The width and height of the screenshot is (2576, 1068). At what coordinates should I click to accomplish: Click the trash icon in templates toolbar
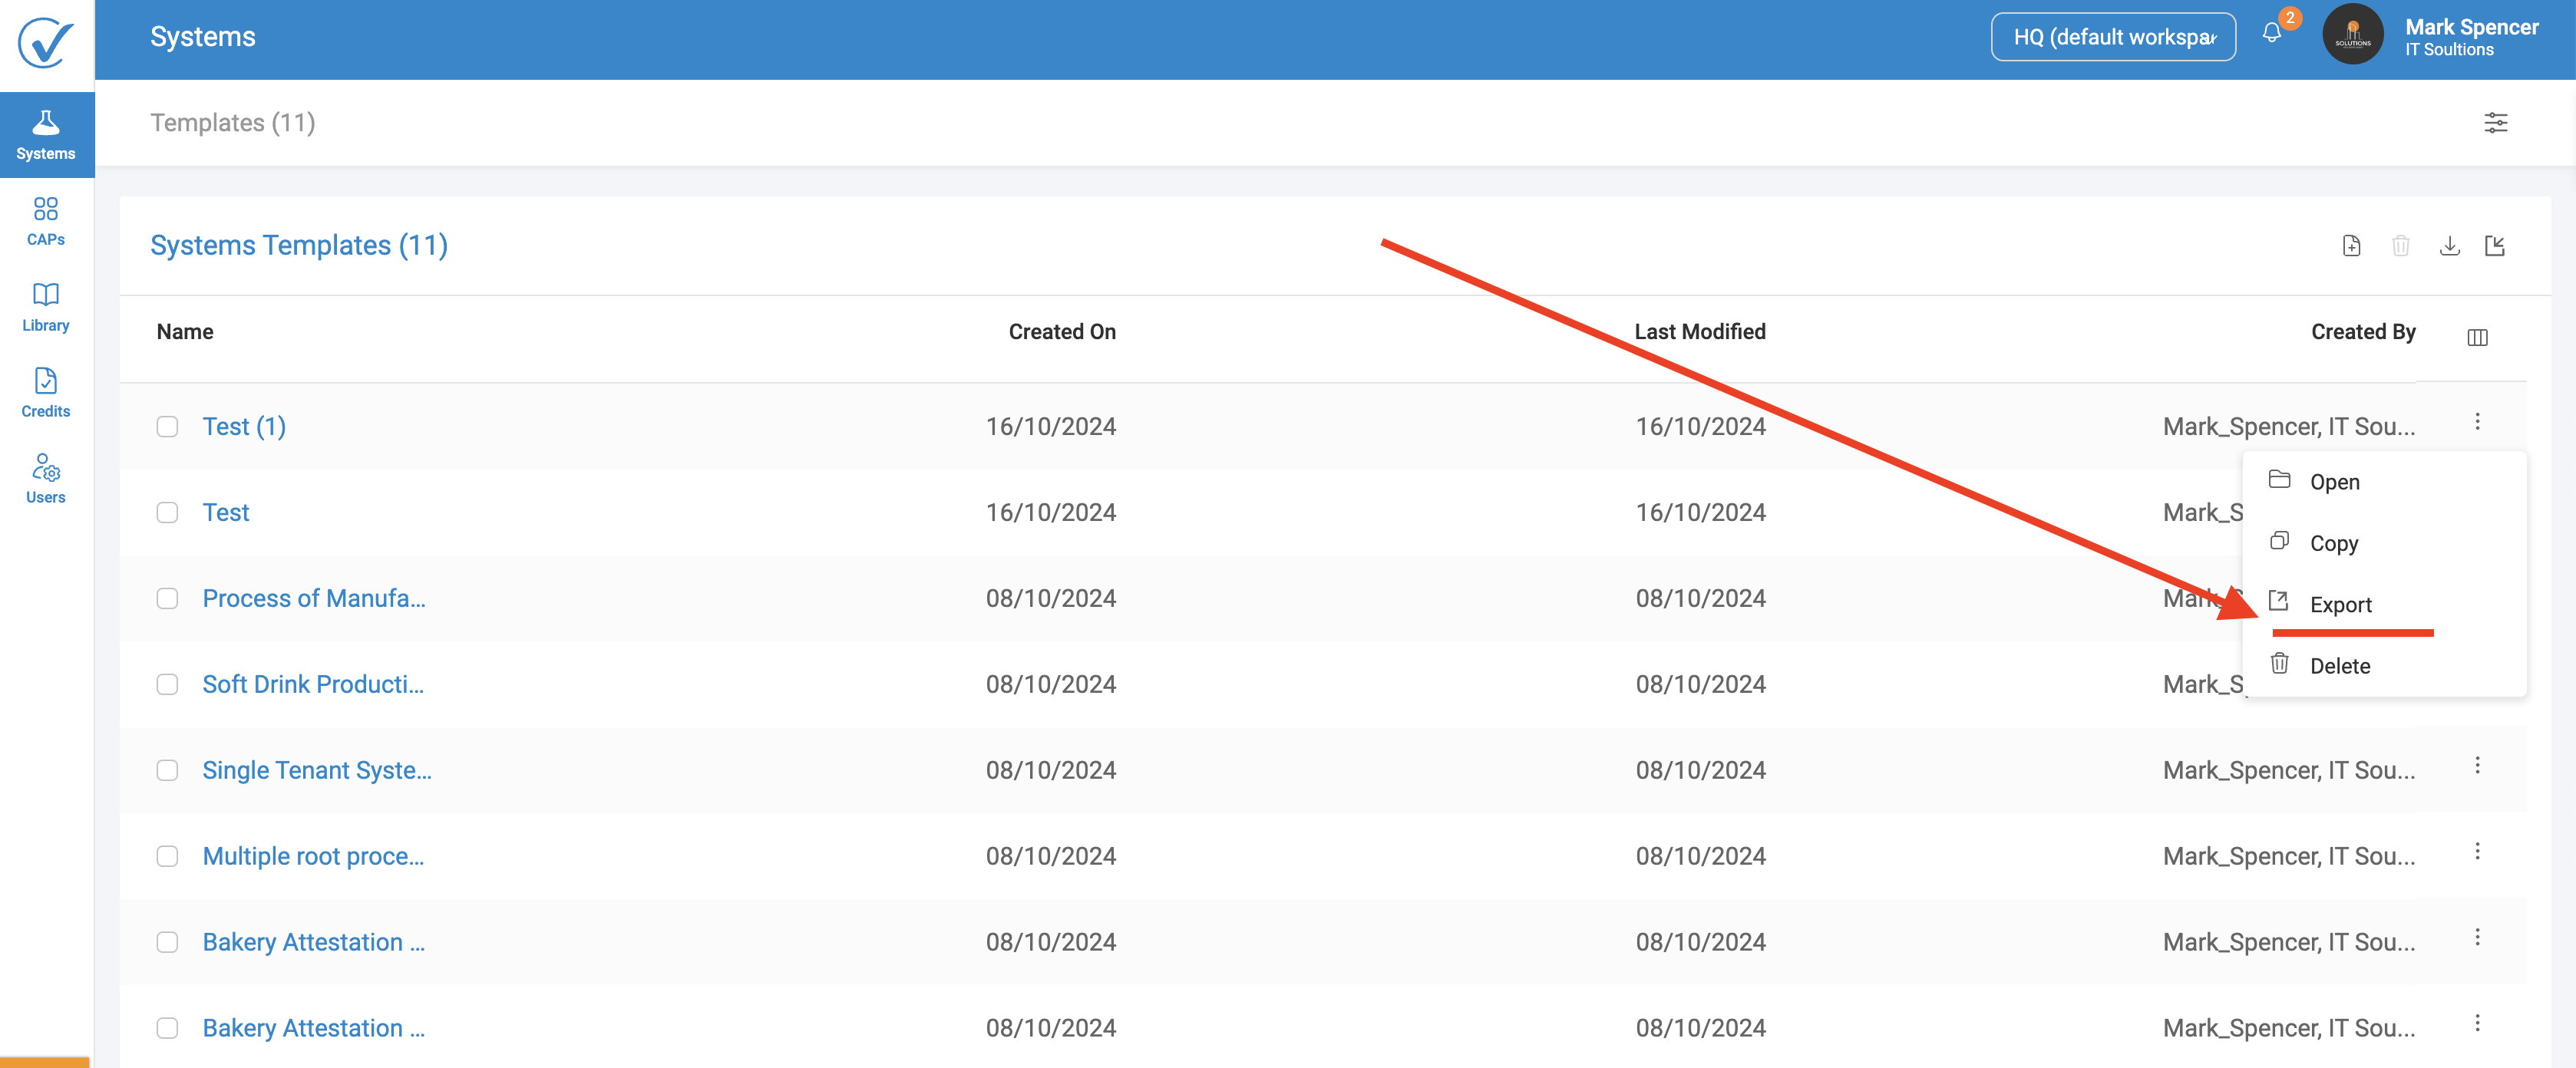click(x=2401, y=246)
